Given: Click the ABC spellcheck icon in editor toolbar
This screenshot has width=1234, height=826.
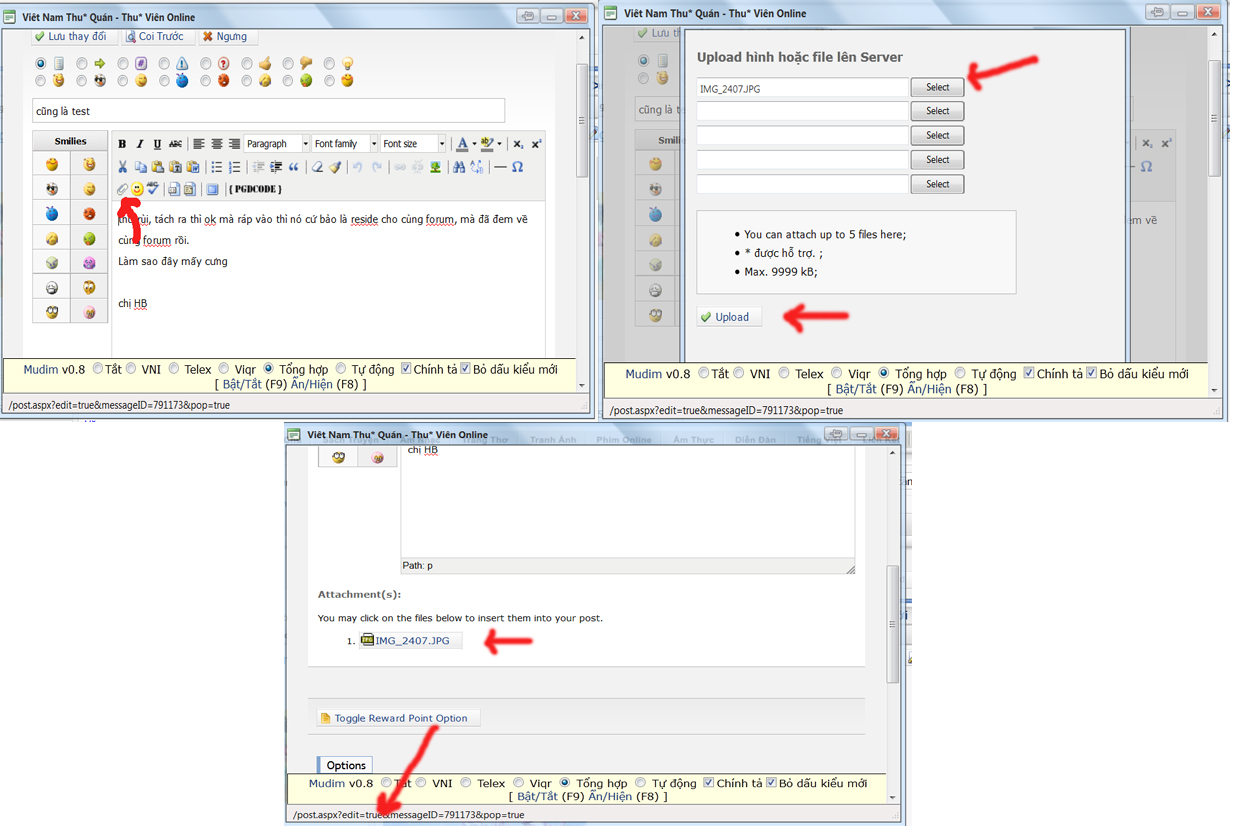Looking at the screenshot, I should click(153, 188).
